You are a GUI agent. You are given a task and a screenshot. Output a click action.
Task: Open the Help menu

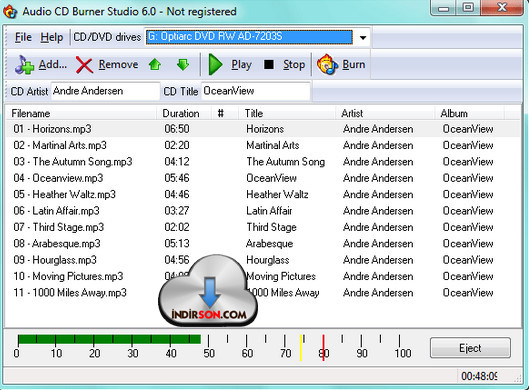pos(52,37)
